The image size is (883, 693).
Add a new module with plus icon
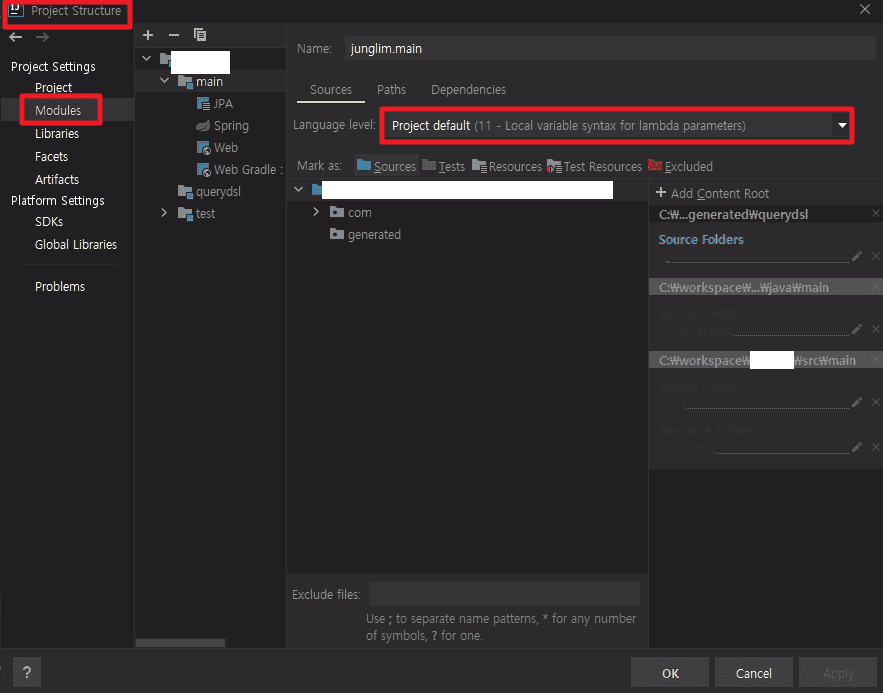tap(148, 35)
